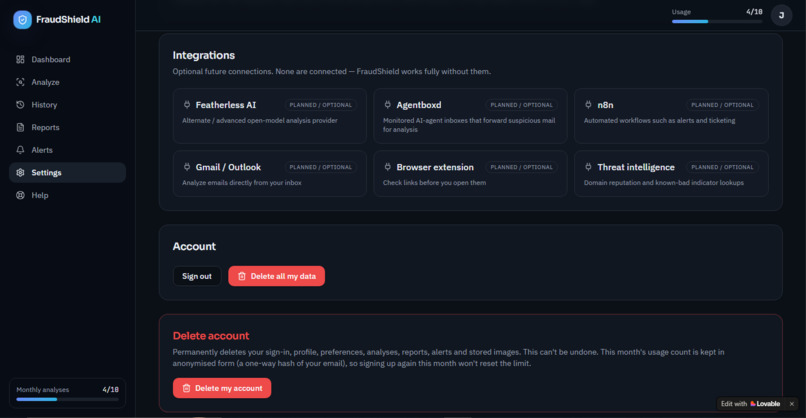Open the Dashboard page

pyautogui.click(x=67, y=60)
